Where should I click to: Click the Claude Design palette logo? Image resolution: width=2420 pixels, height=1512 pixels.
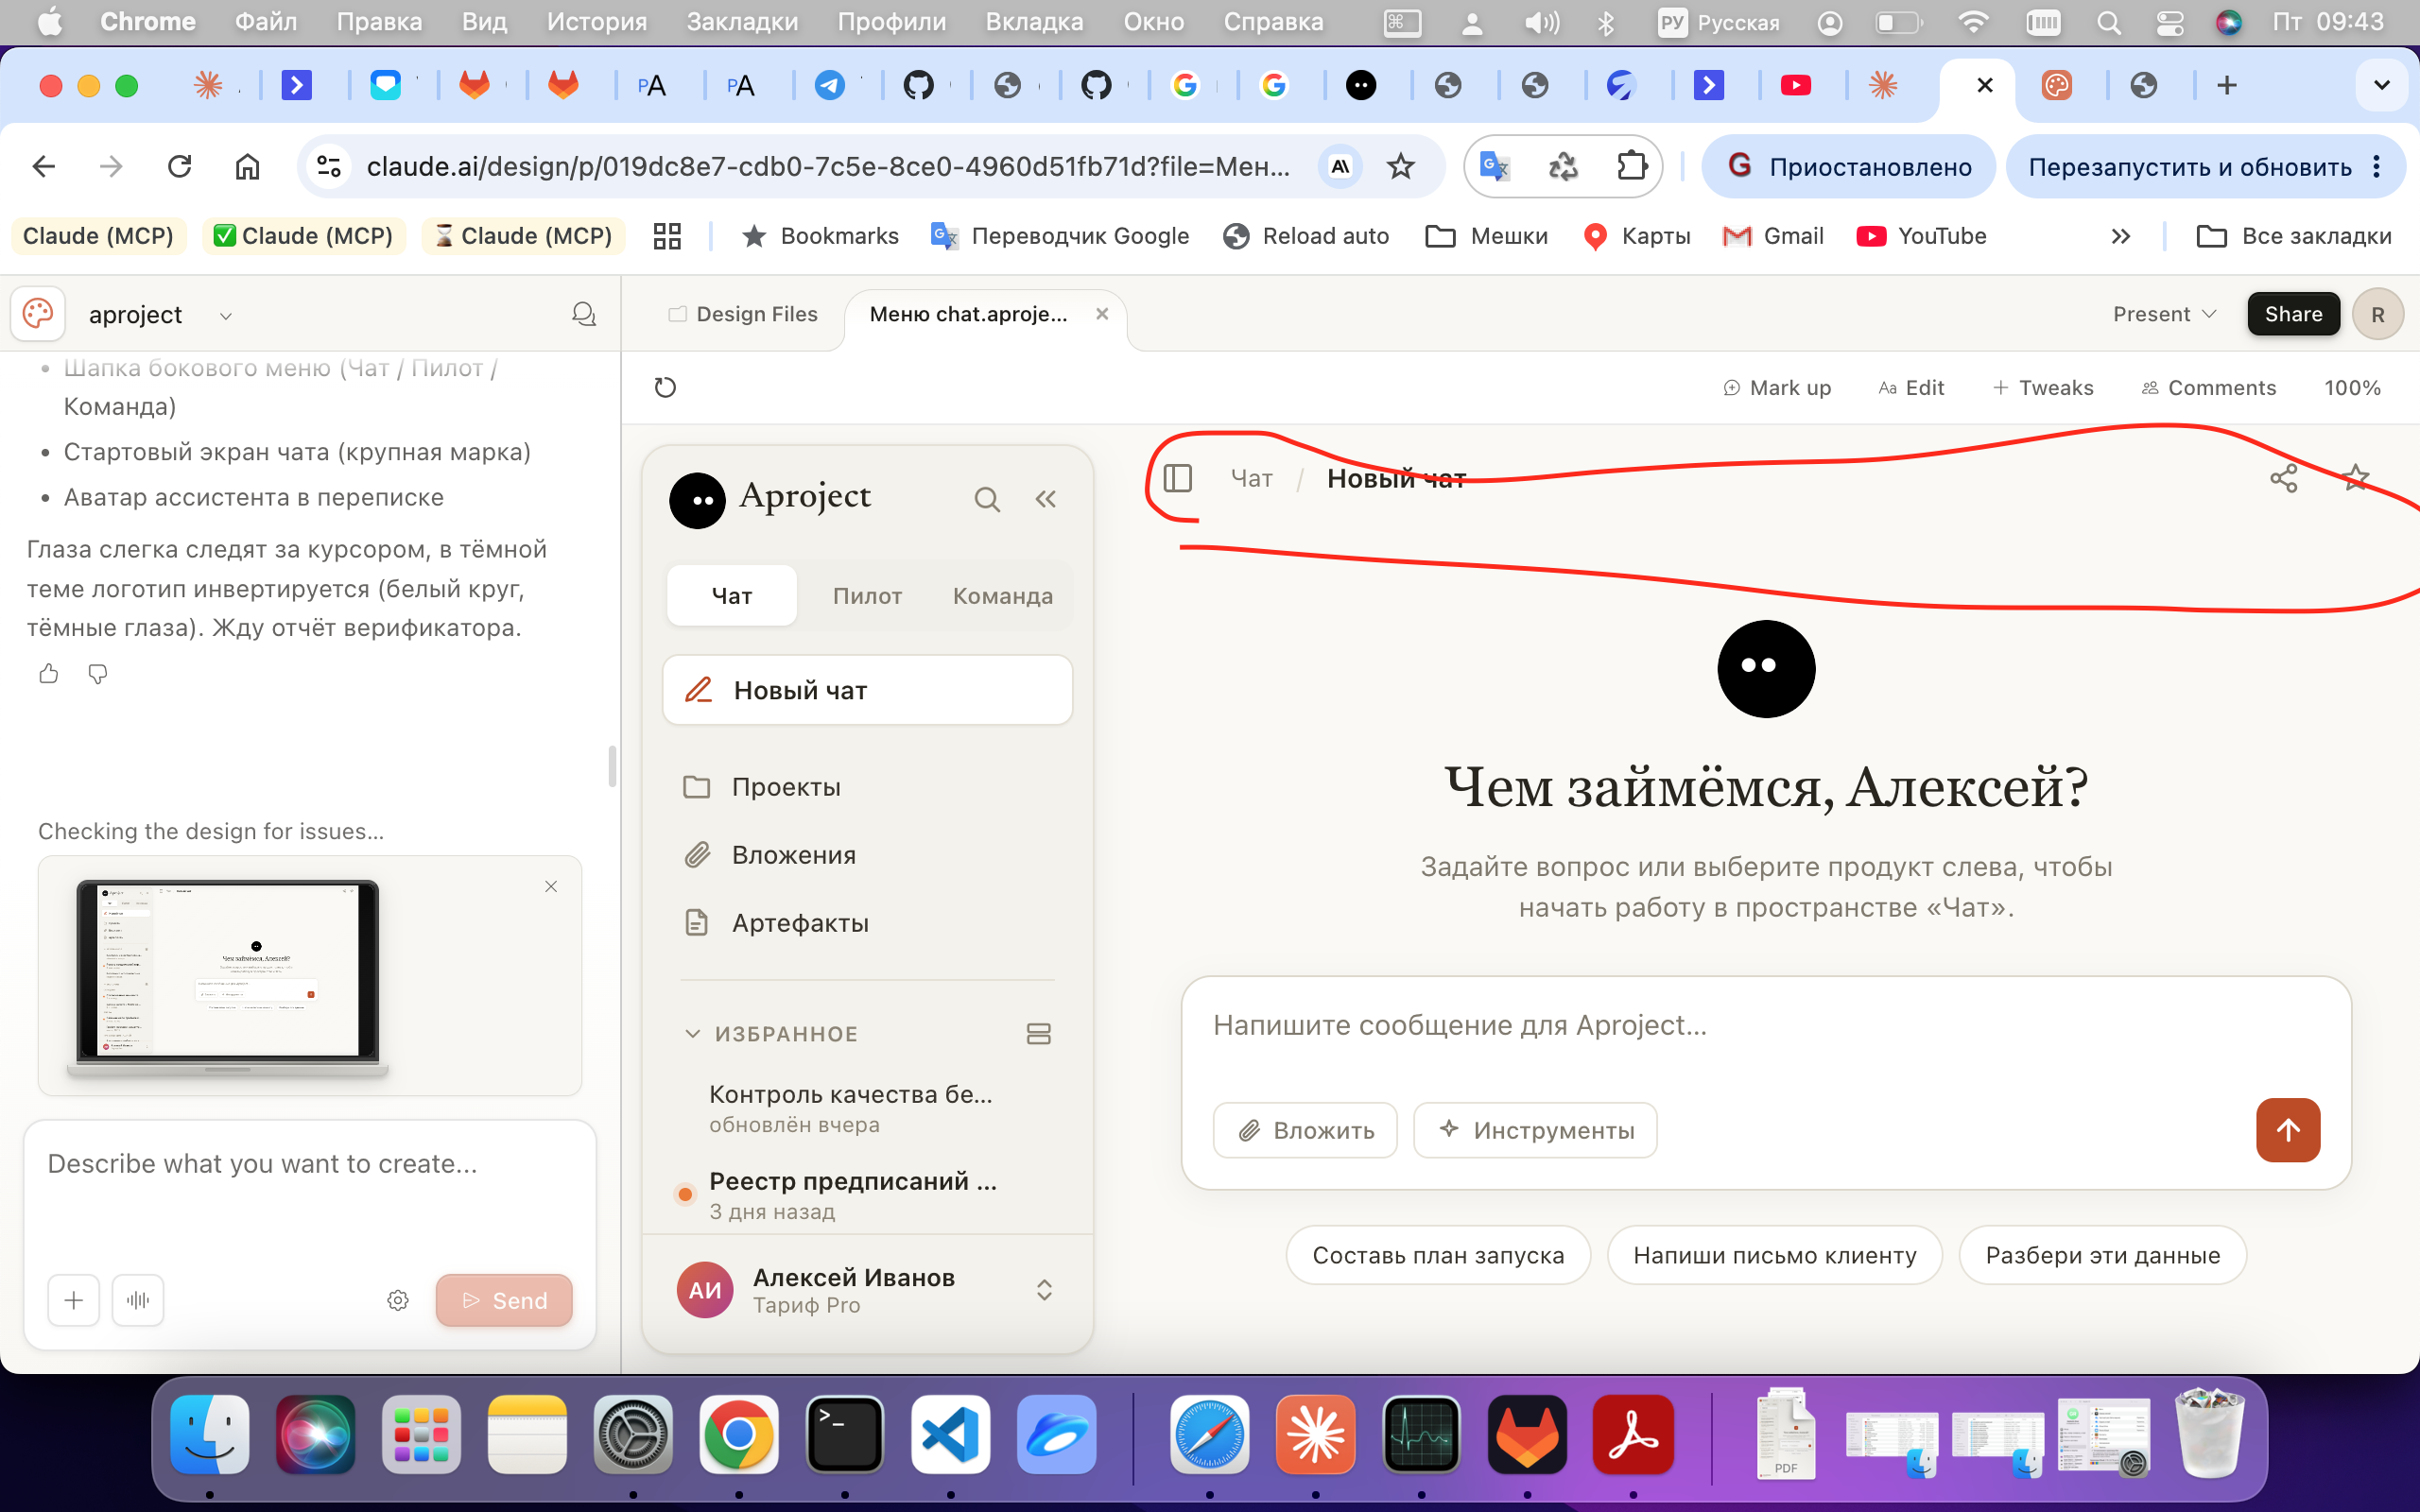pyautogui.click(x=38, y=314)
